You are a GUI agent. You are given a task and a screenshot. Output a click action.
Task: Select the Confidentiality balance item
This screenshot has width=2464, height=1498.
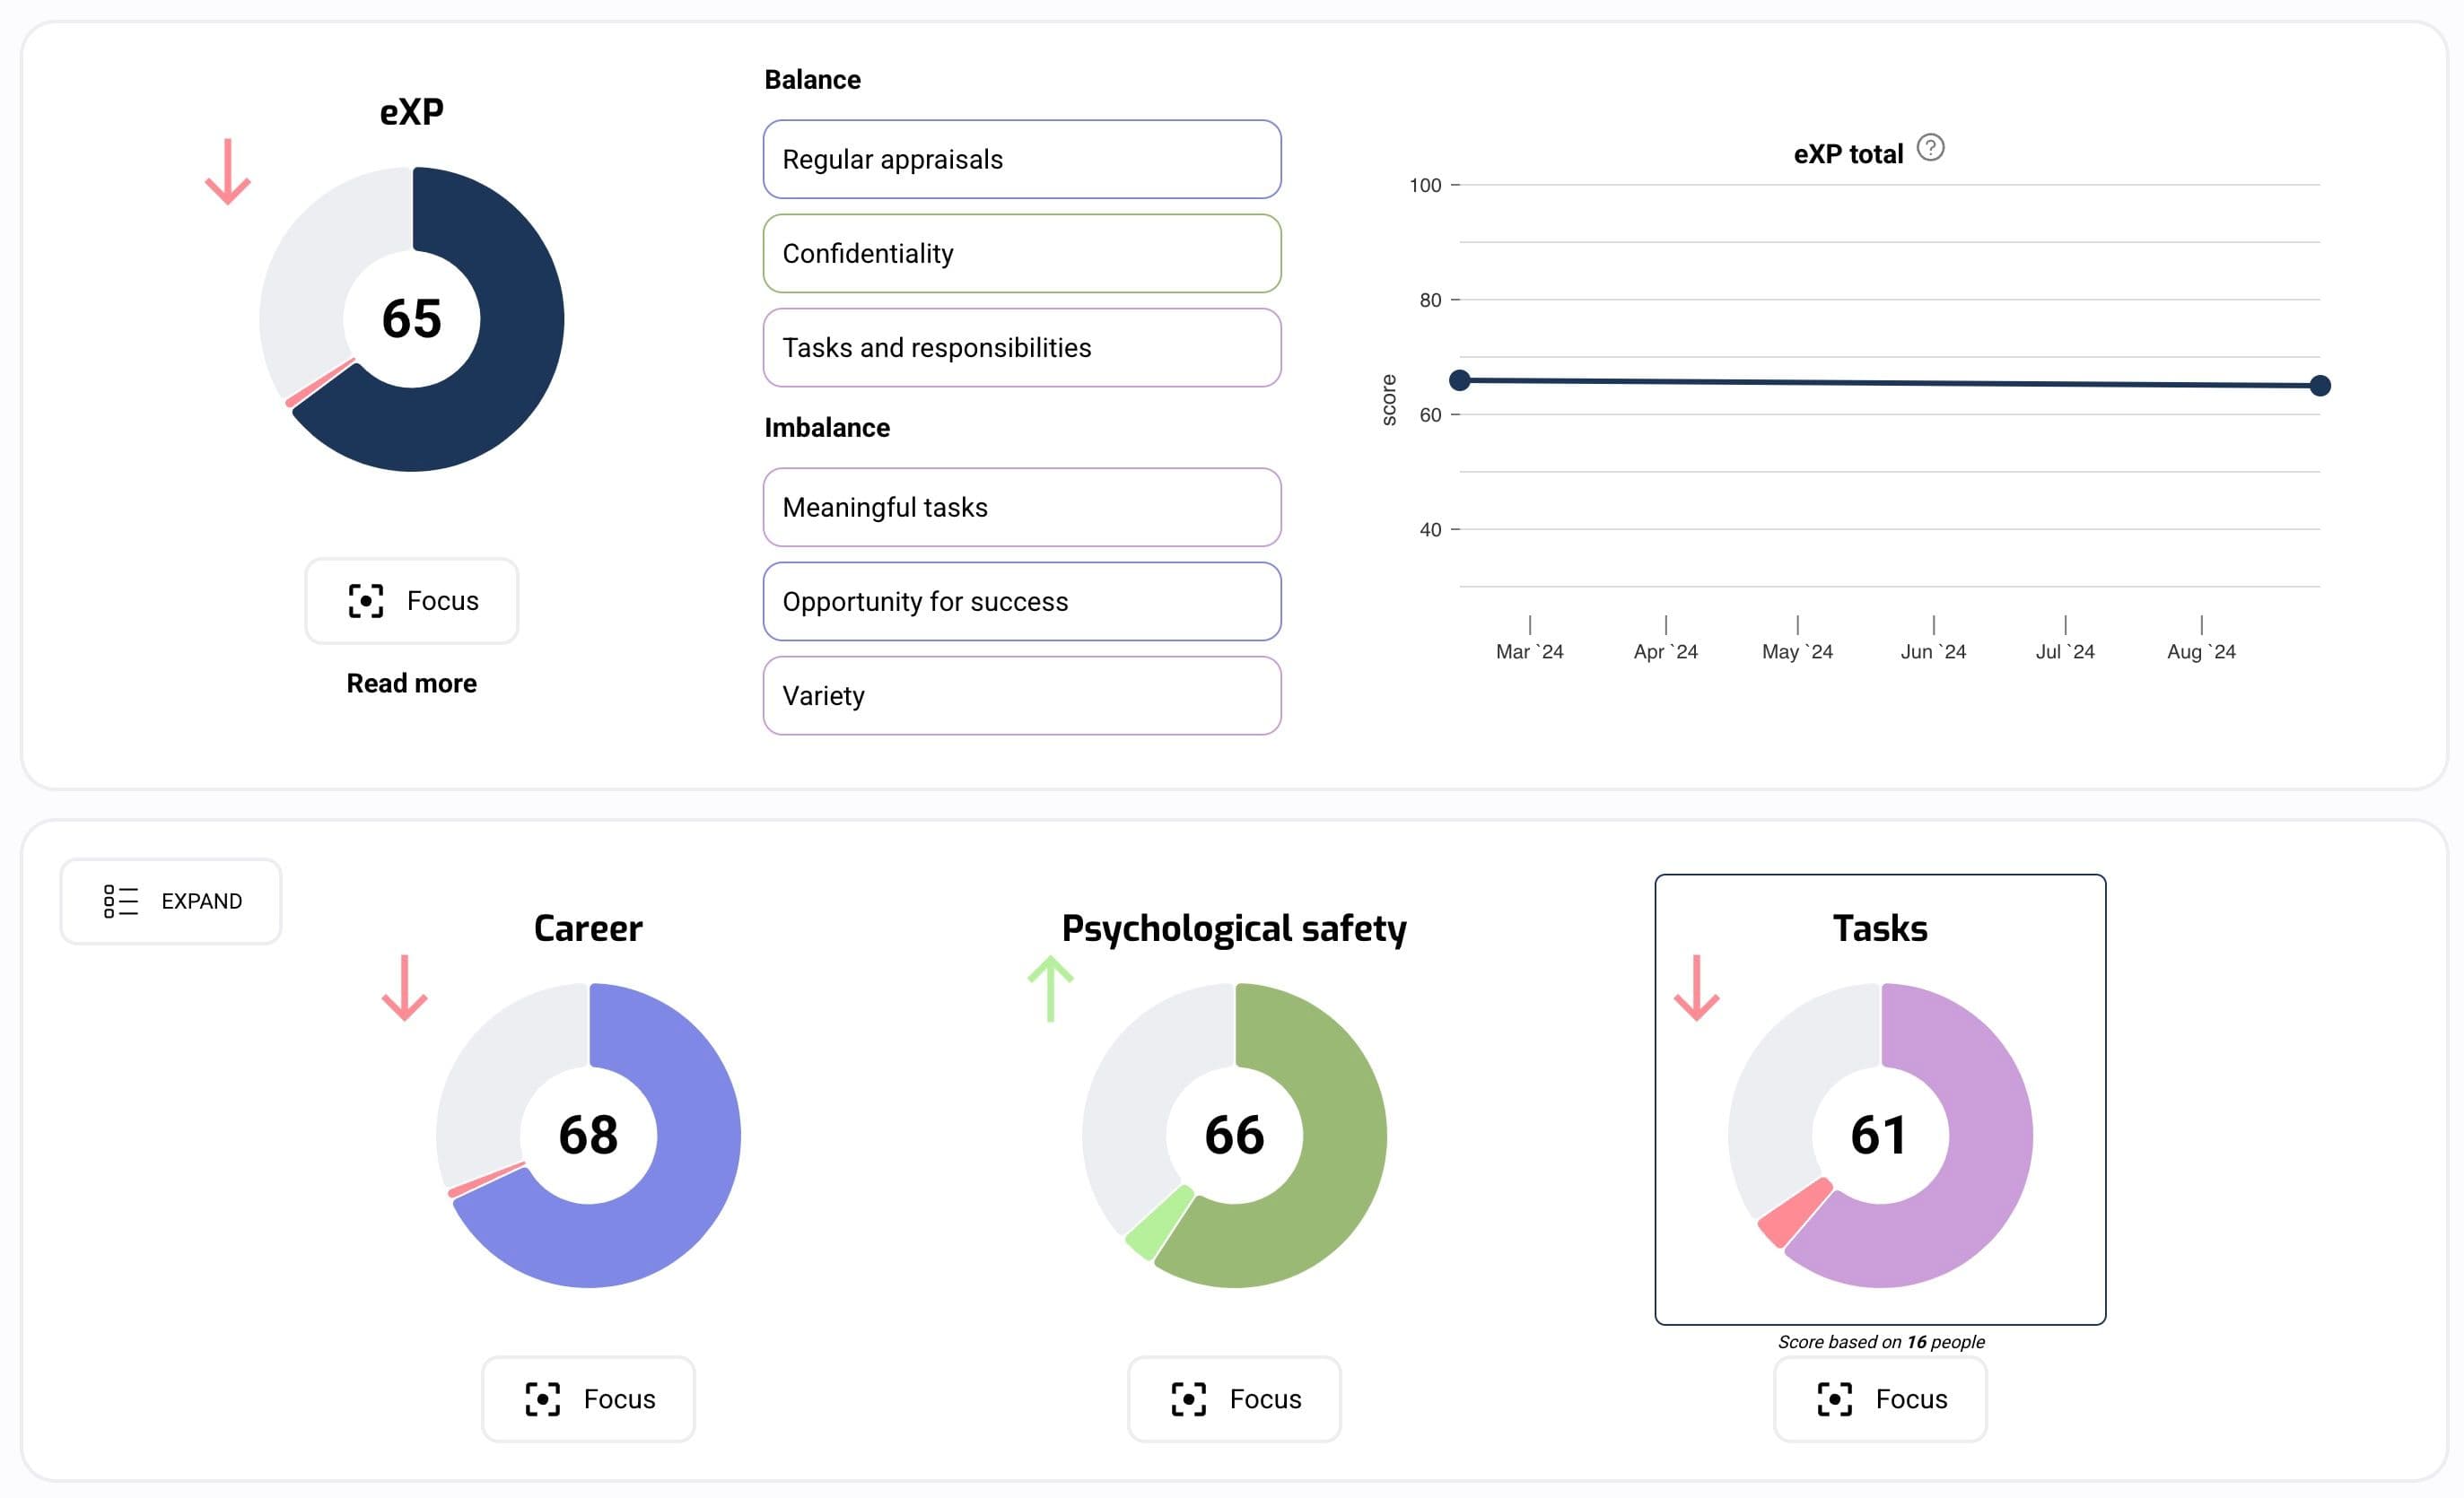click(1022, 253)
